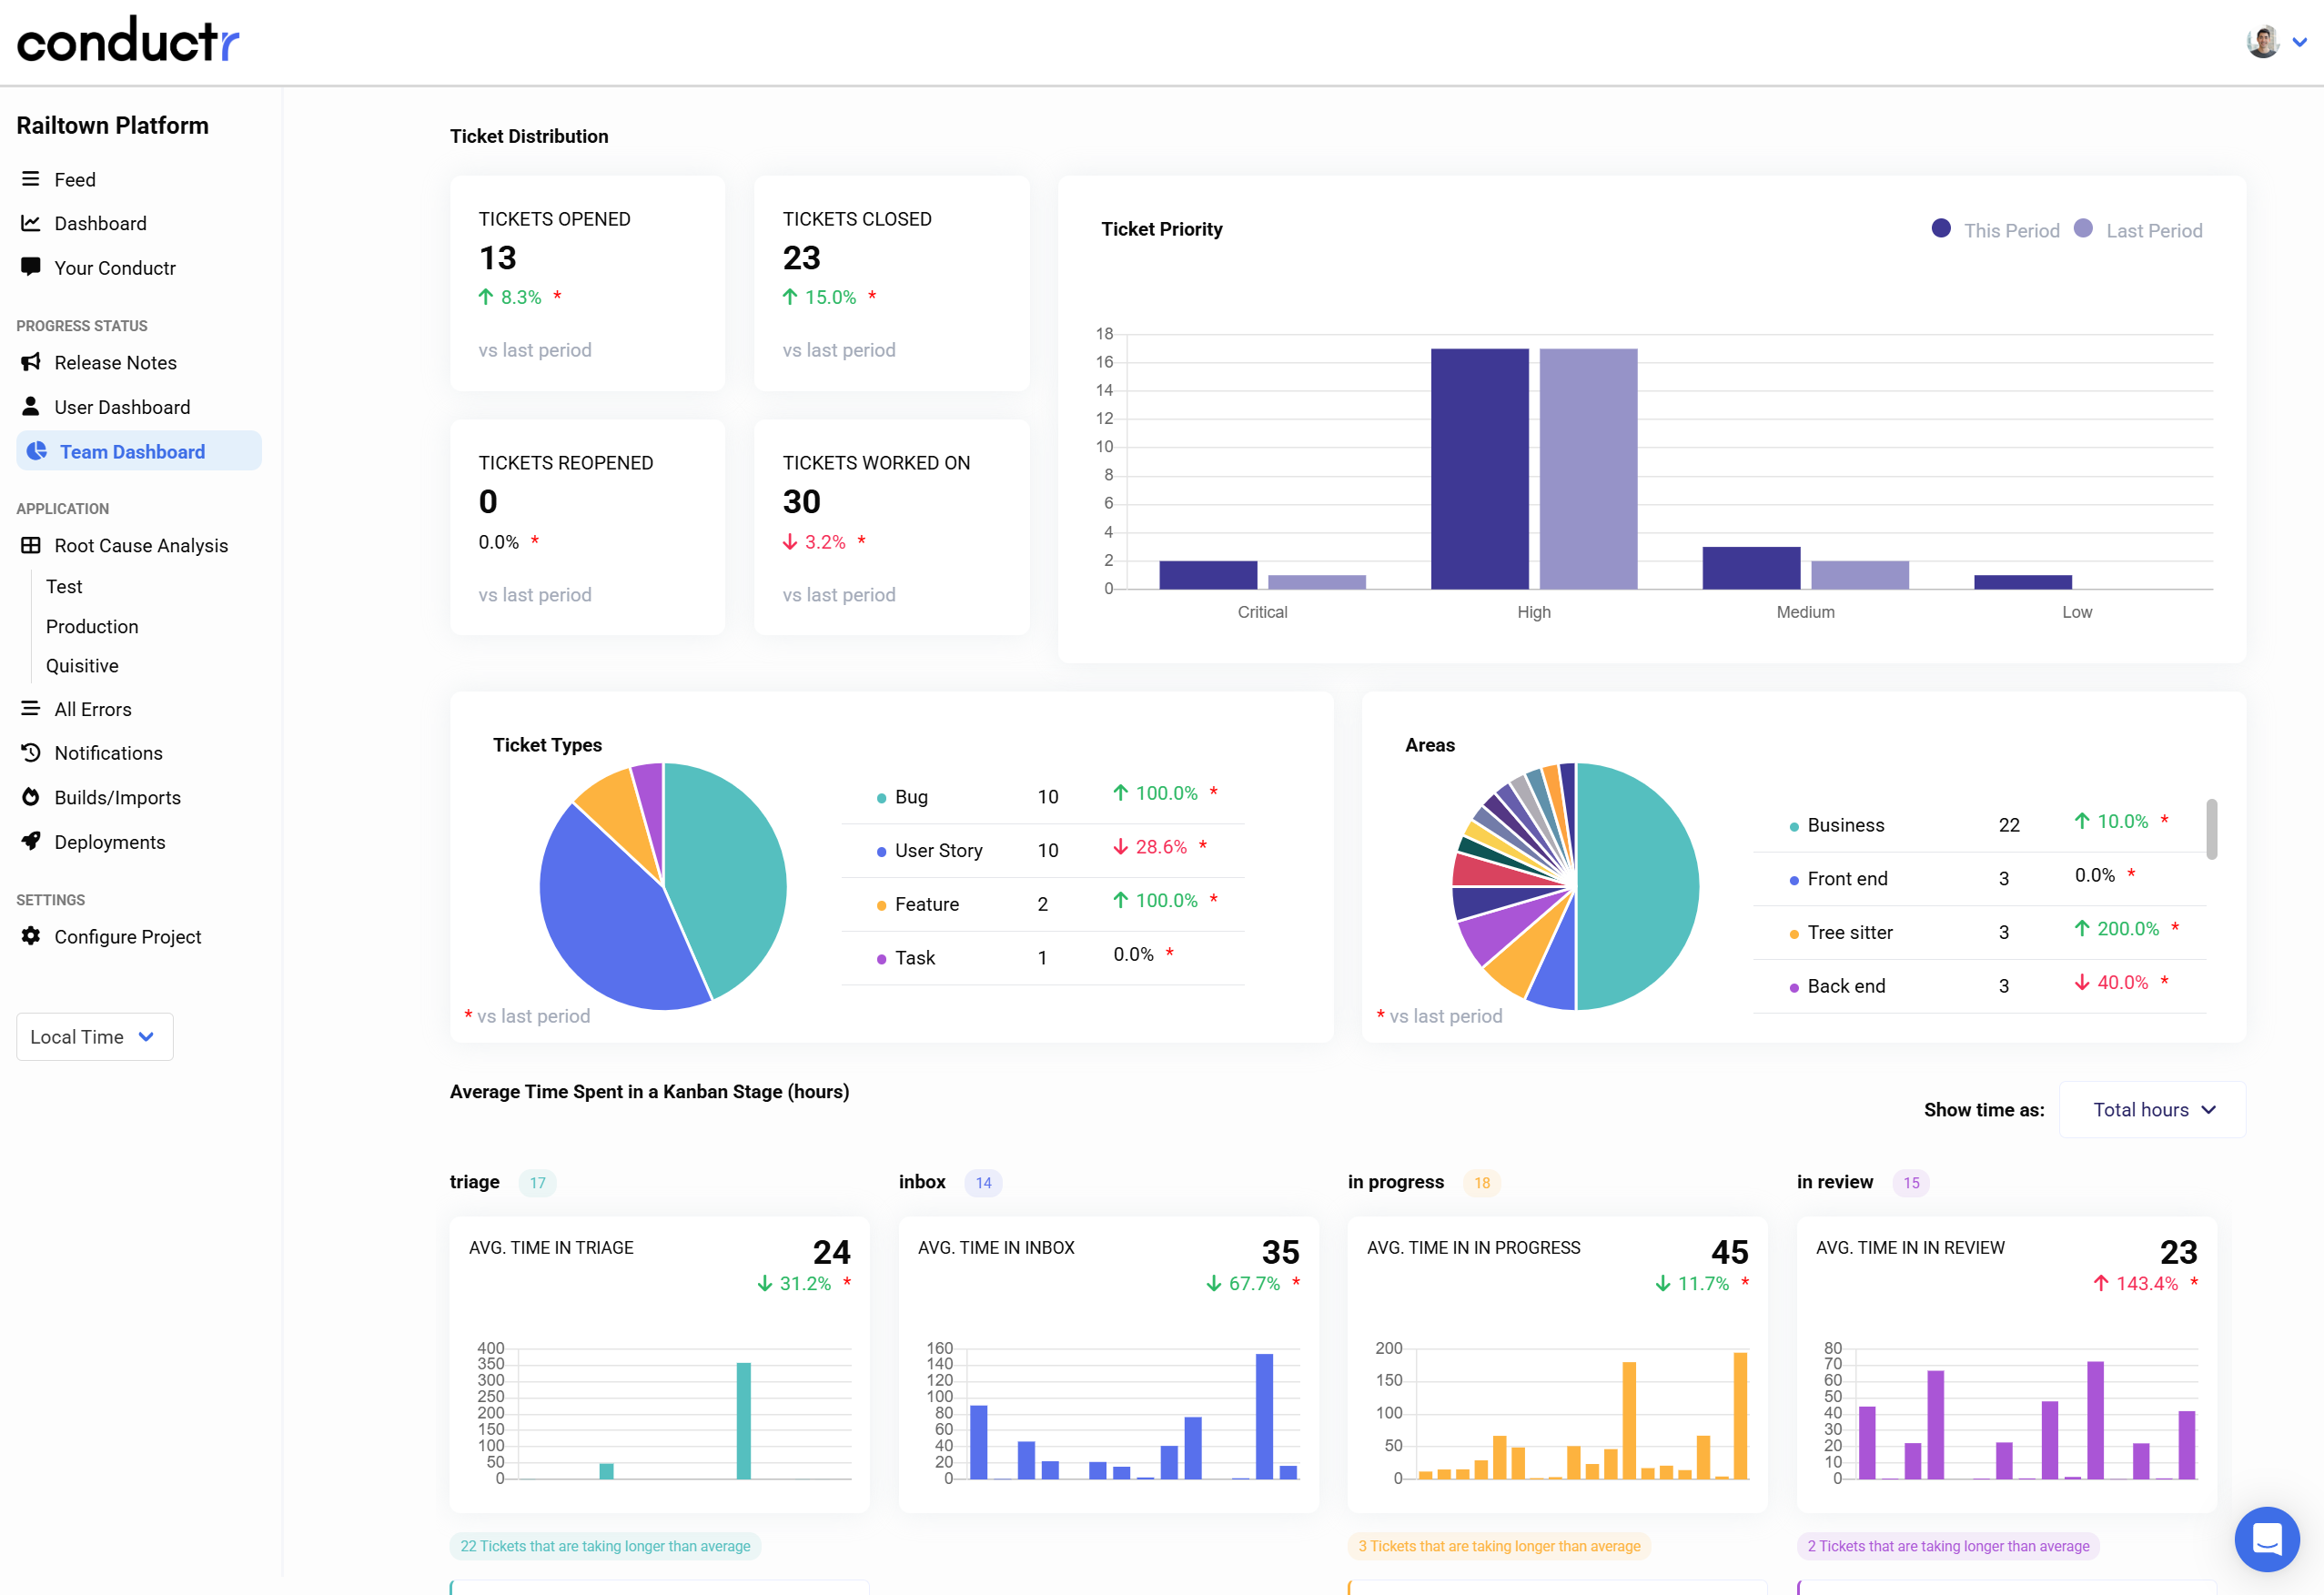
Task: Open the Production environment link
Action: point(92,626)
